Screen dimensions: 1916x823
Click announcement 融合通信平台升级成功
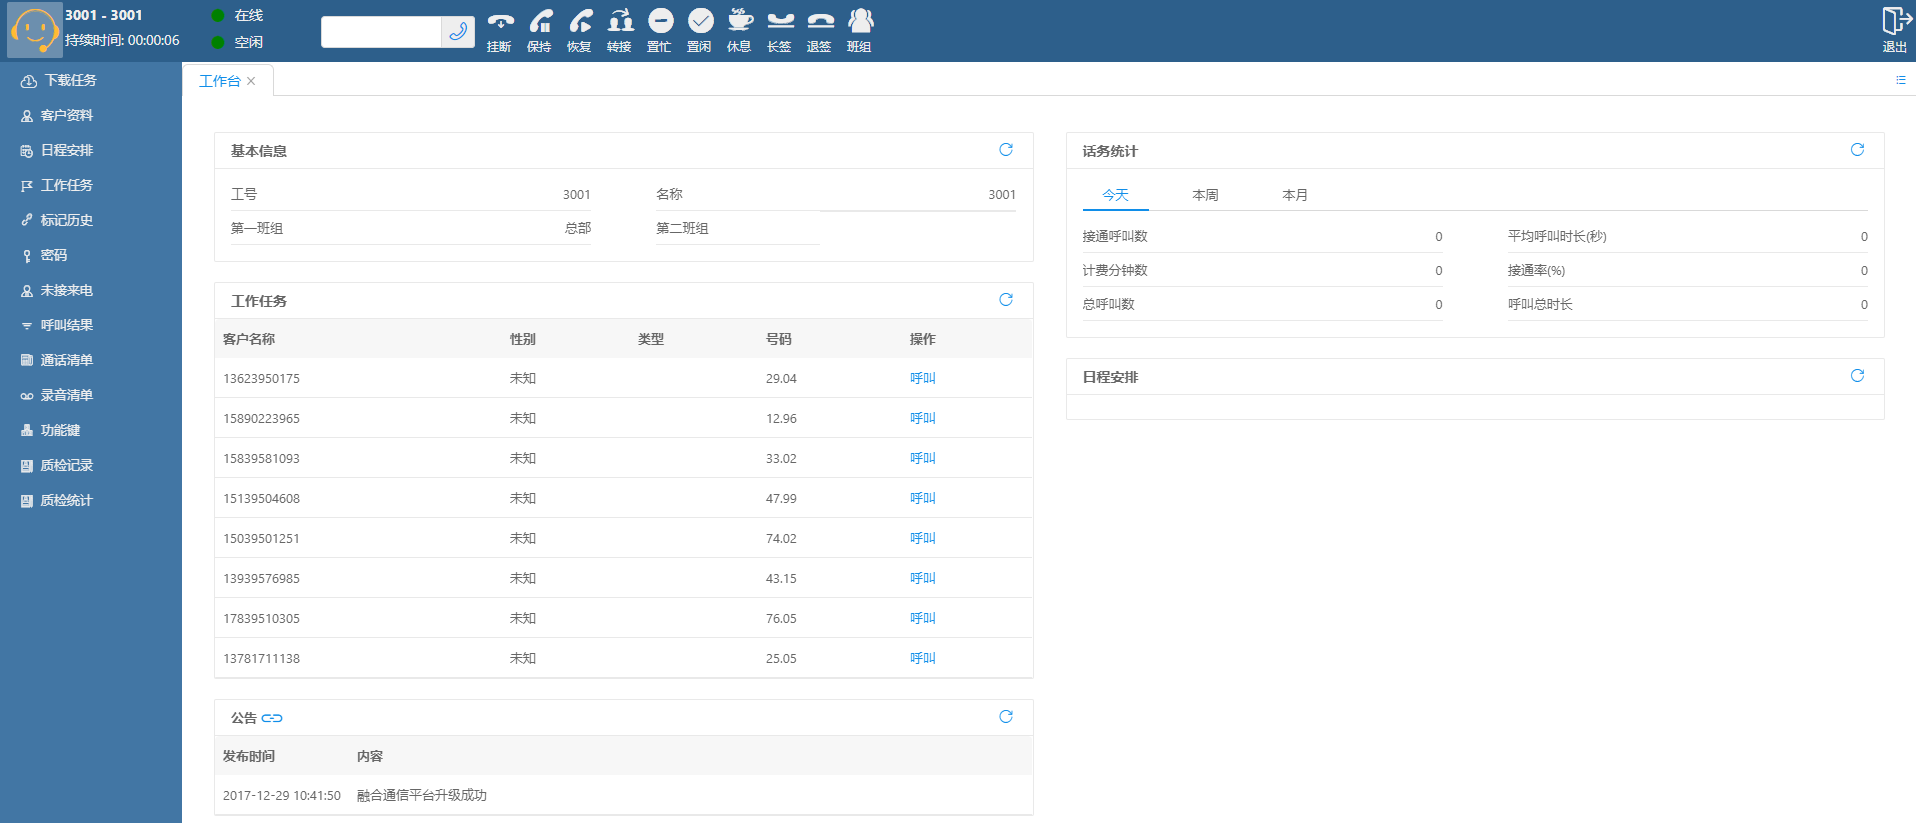point(422,795)
